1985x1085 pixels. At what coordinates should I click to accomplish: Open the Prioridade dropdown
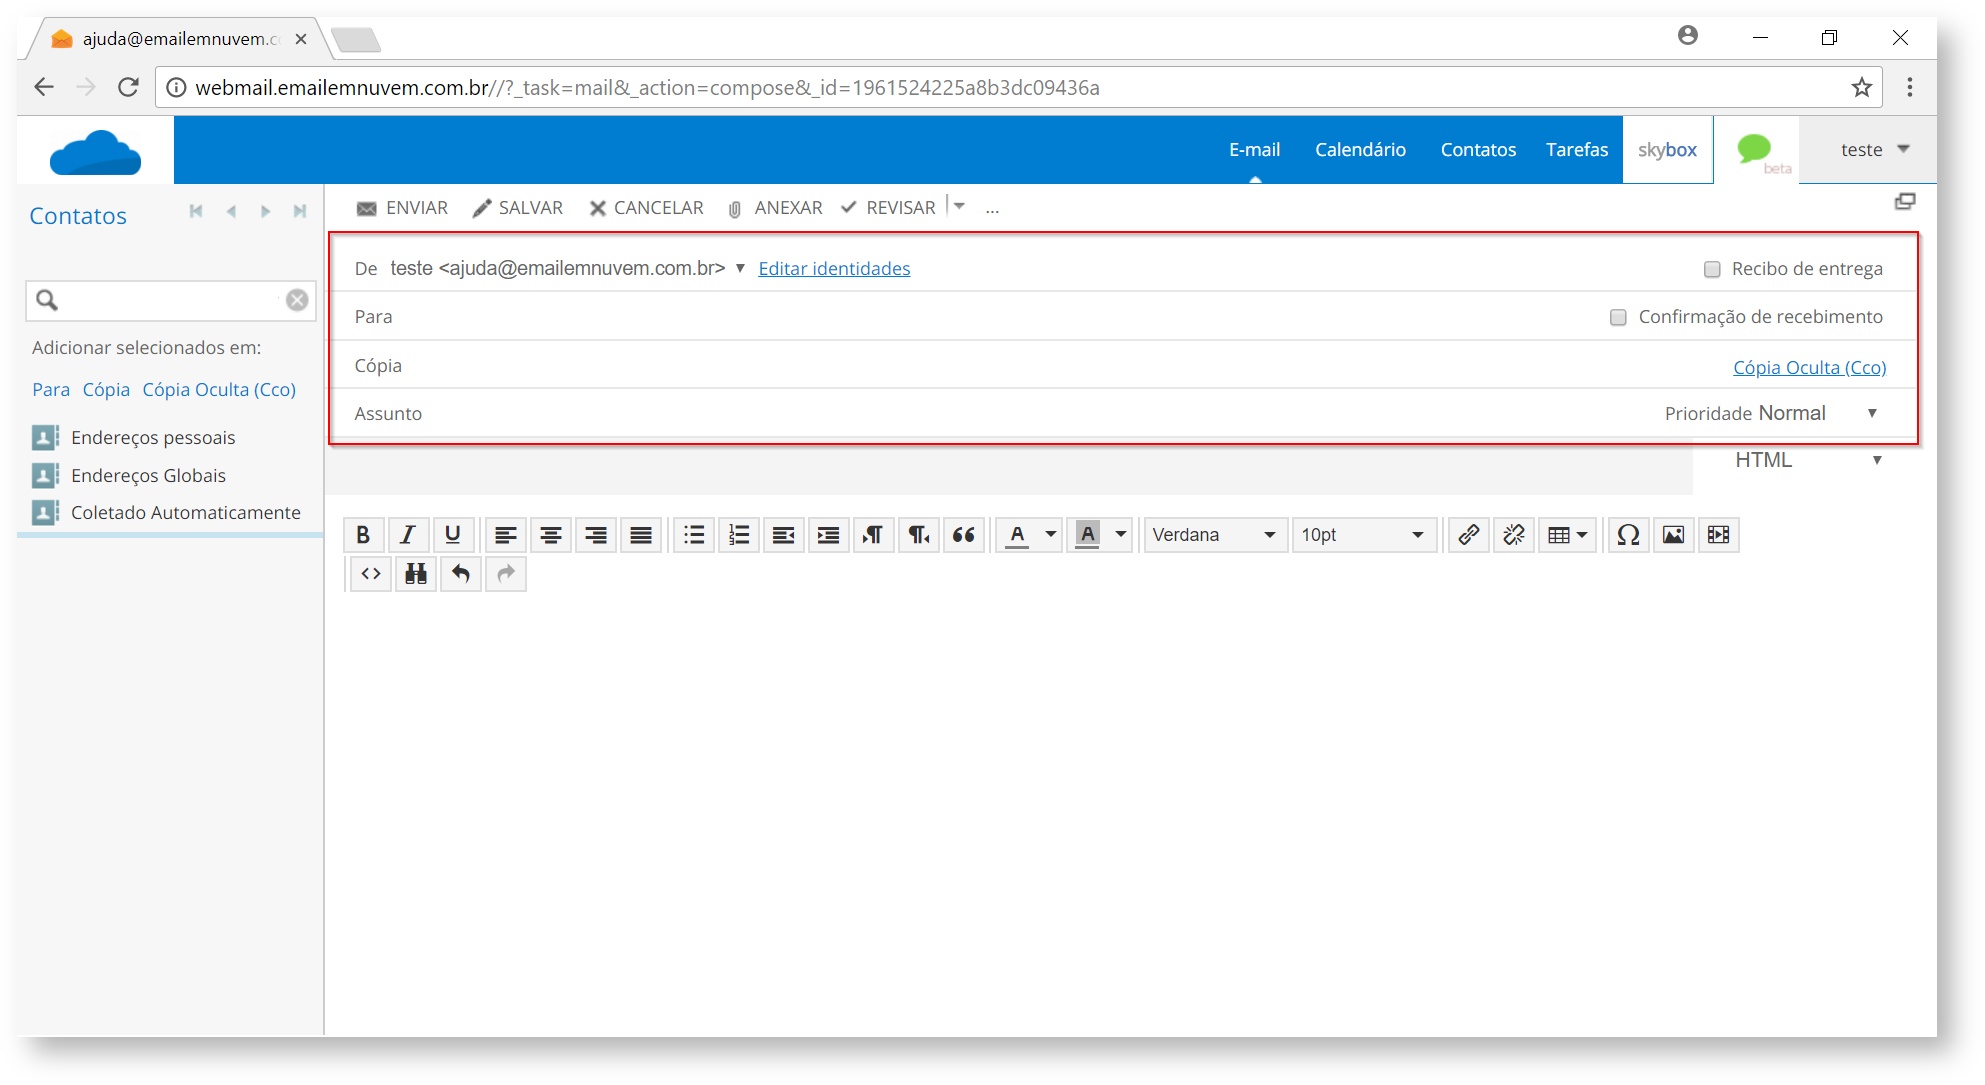[1872, 413]
